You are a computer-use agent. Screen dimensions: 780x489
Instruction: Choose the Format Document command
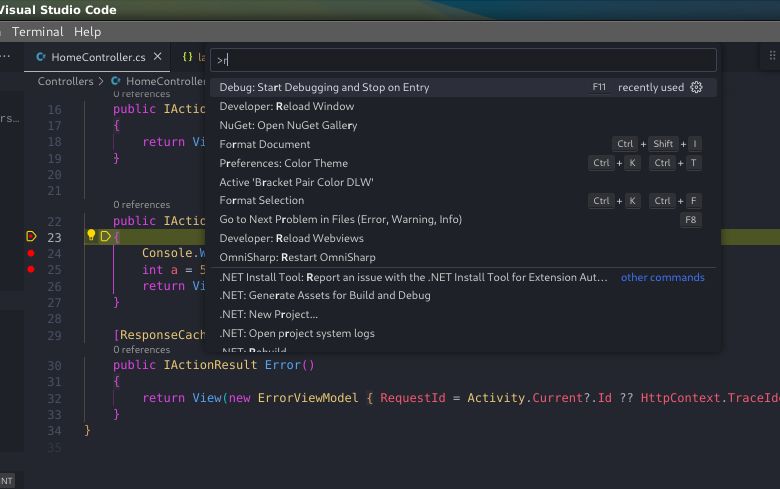[463, 144]
